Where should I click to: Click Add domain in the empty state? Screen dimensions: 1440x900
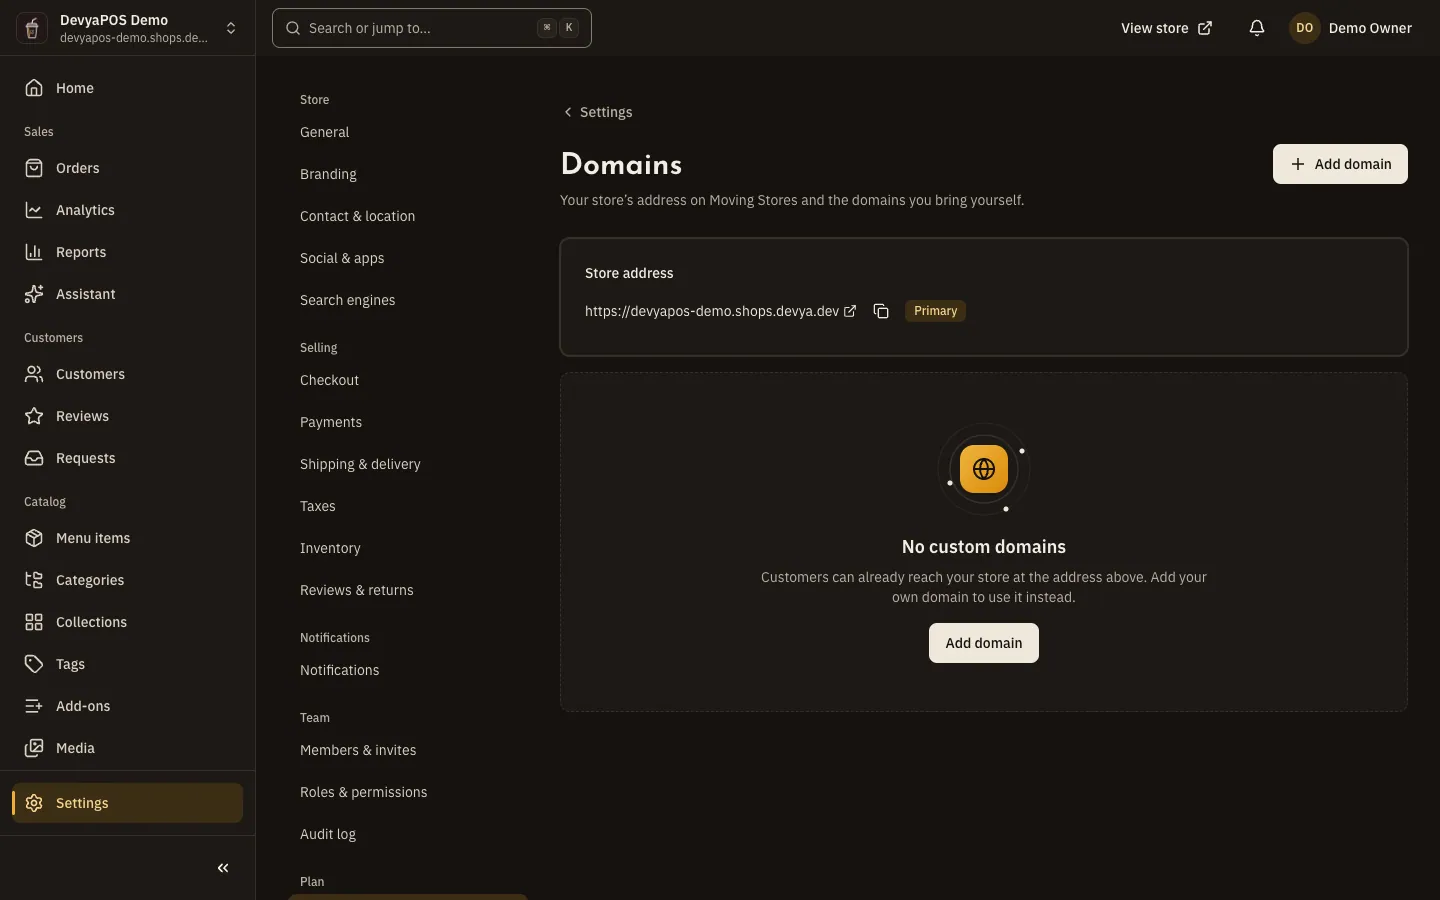pyautogui.click(x=984, y=643)
